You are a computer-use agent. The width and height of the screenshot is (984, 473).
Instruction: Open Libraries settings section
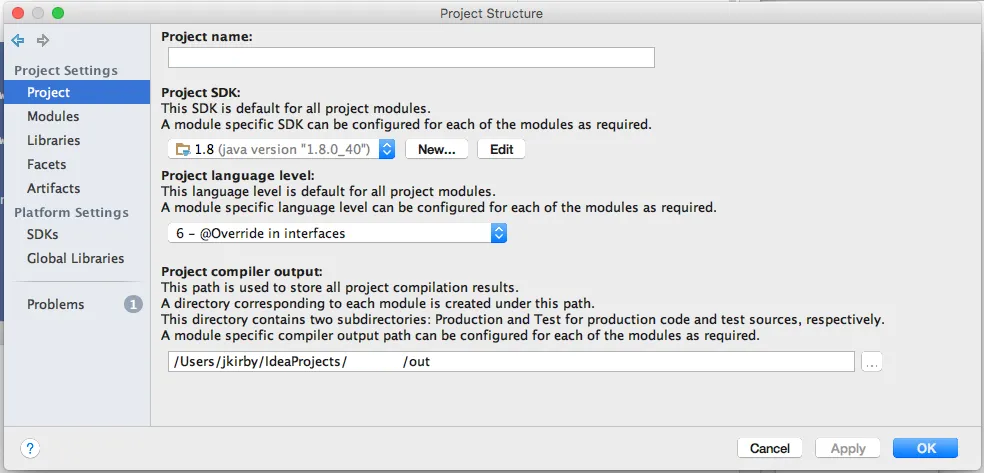[x=54, y=140]
